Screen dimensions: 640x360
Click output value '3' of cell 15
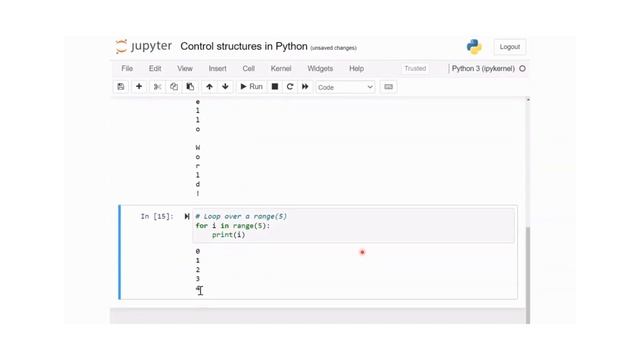tap(198, 279)
